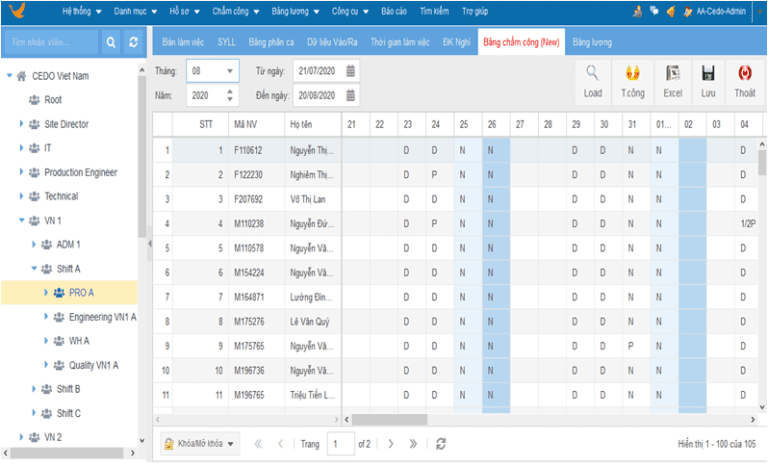
Task: Open calendar picker for Đến ngày
Action: (351, 95)
